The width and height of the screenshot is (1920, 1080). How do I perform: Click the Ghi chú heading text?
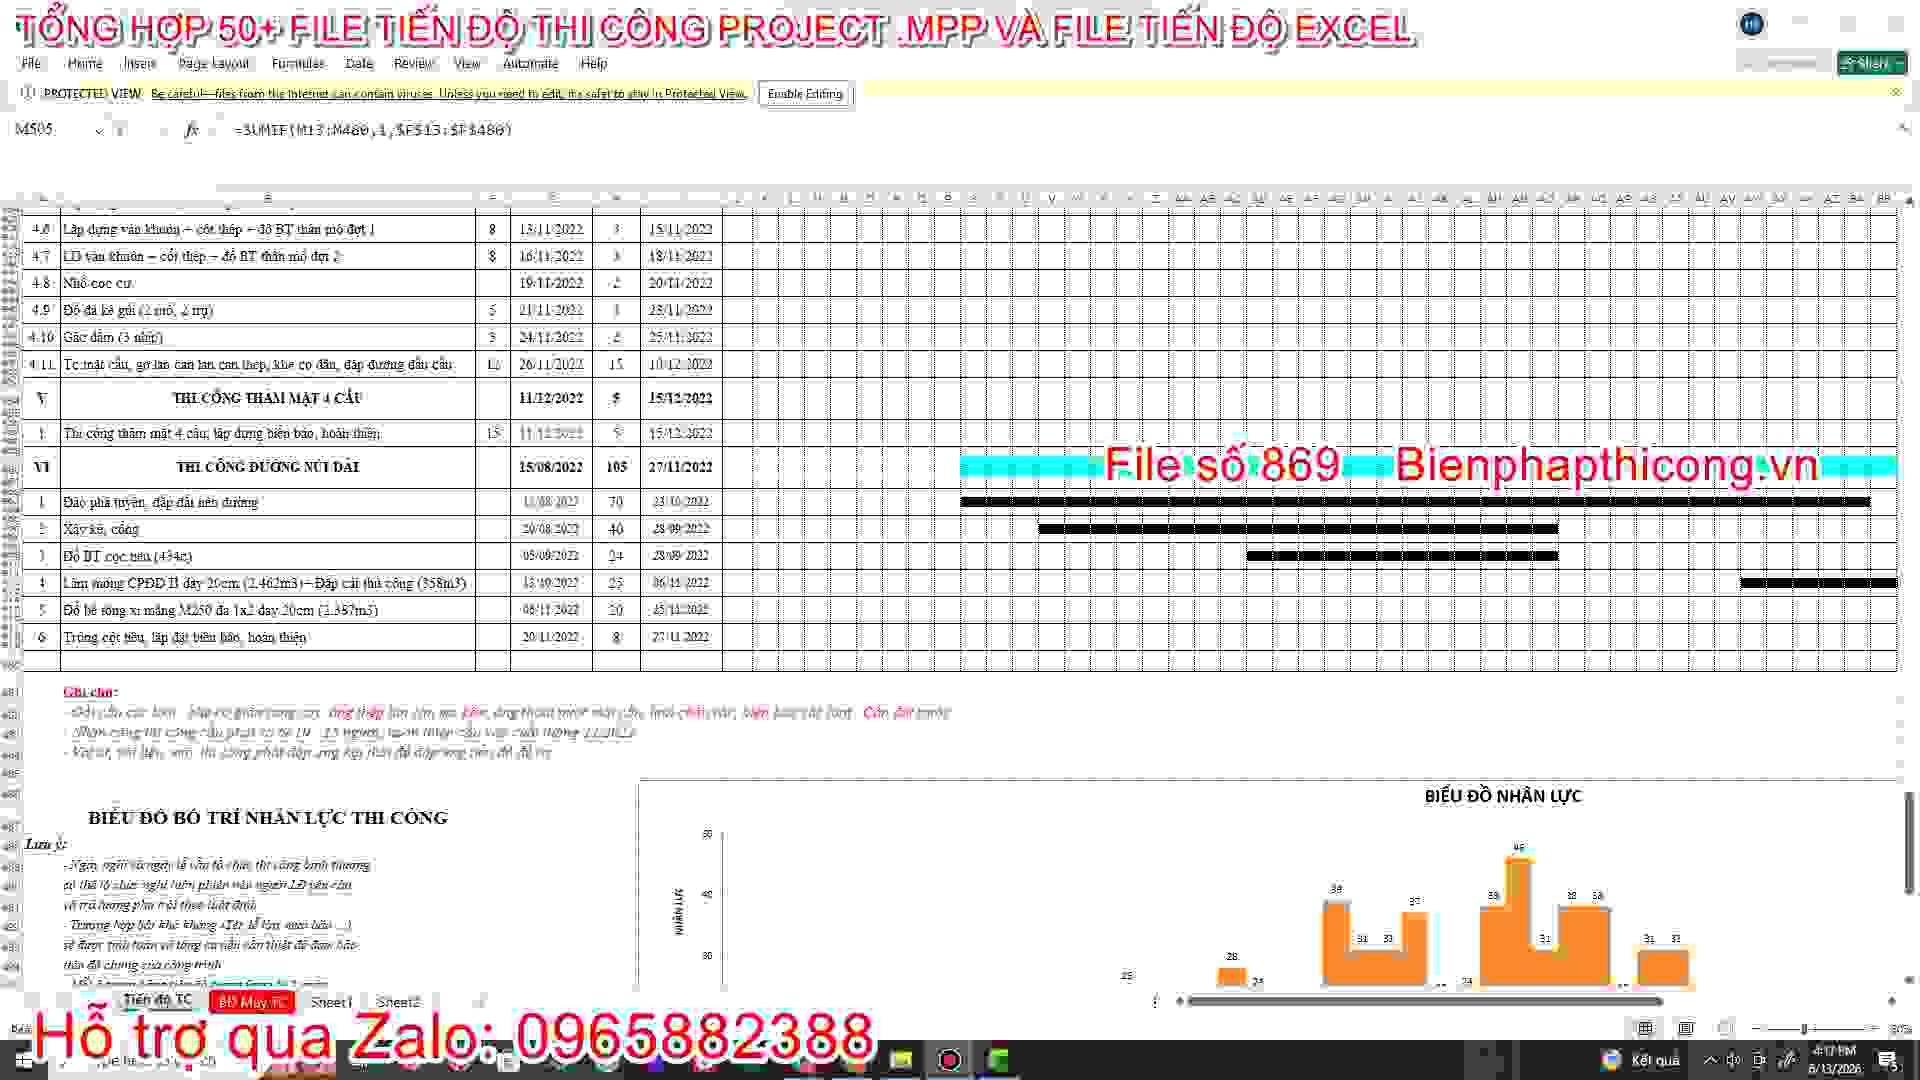pos(90,692)
